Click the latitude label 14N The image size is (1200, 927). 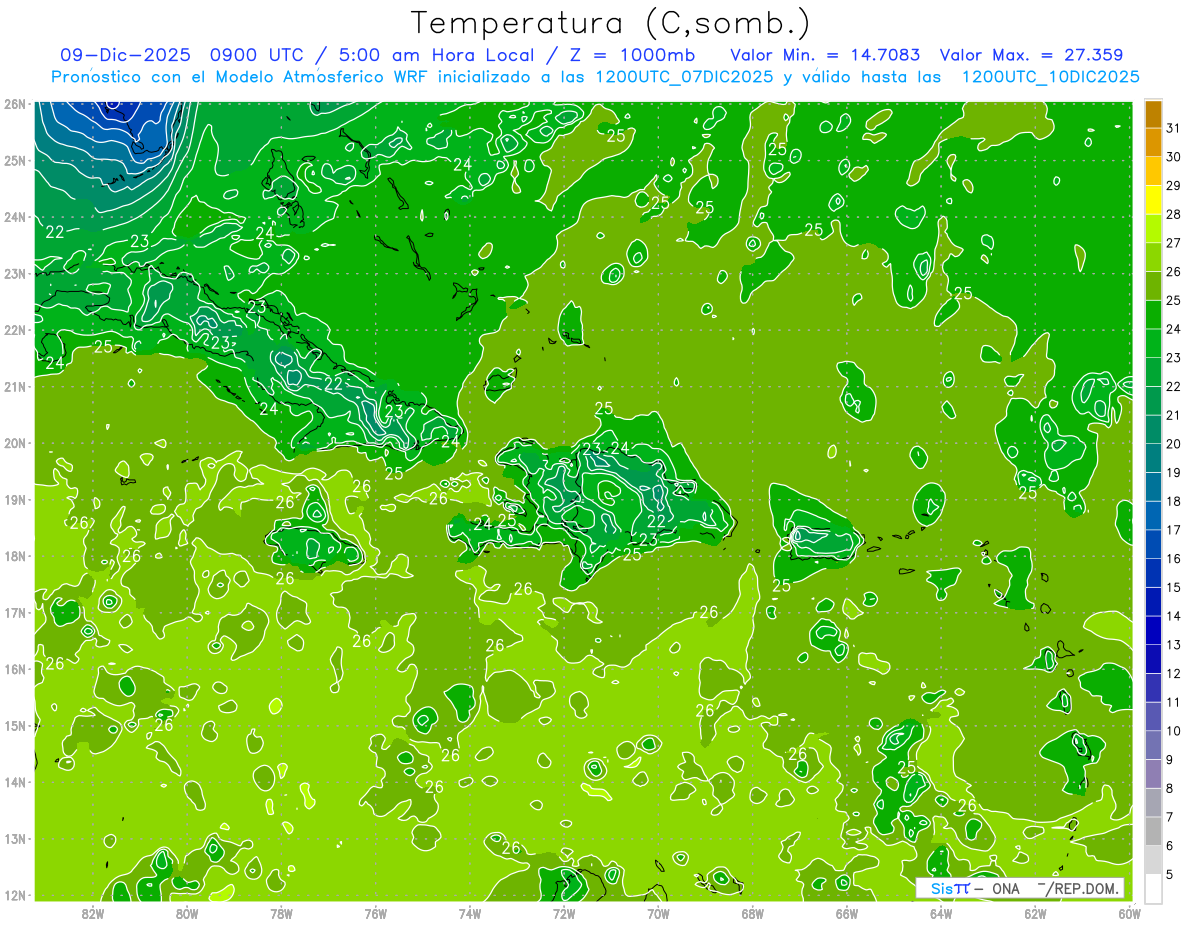click(15, 782)
